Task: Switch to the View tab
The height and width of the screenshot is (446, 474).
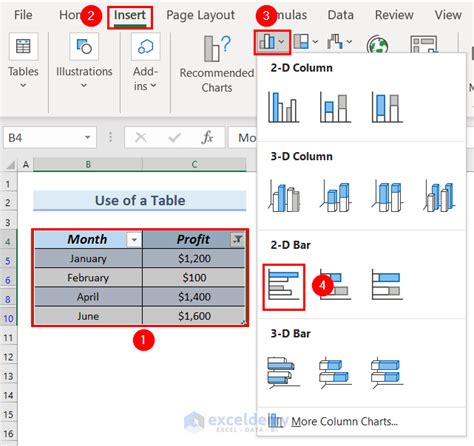Action: [448, 15]
